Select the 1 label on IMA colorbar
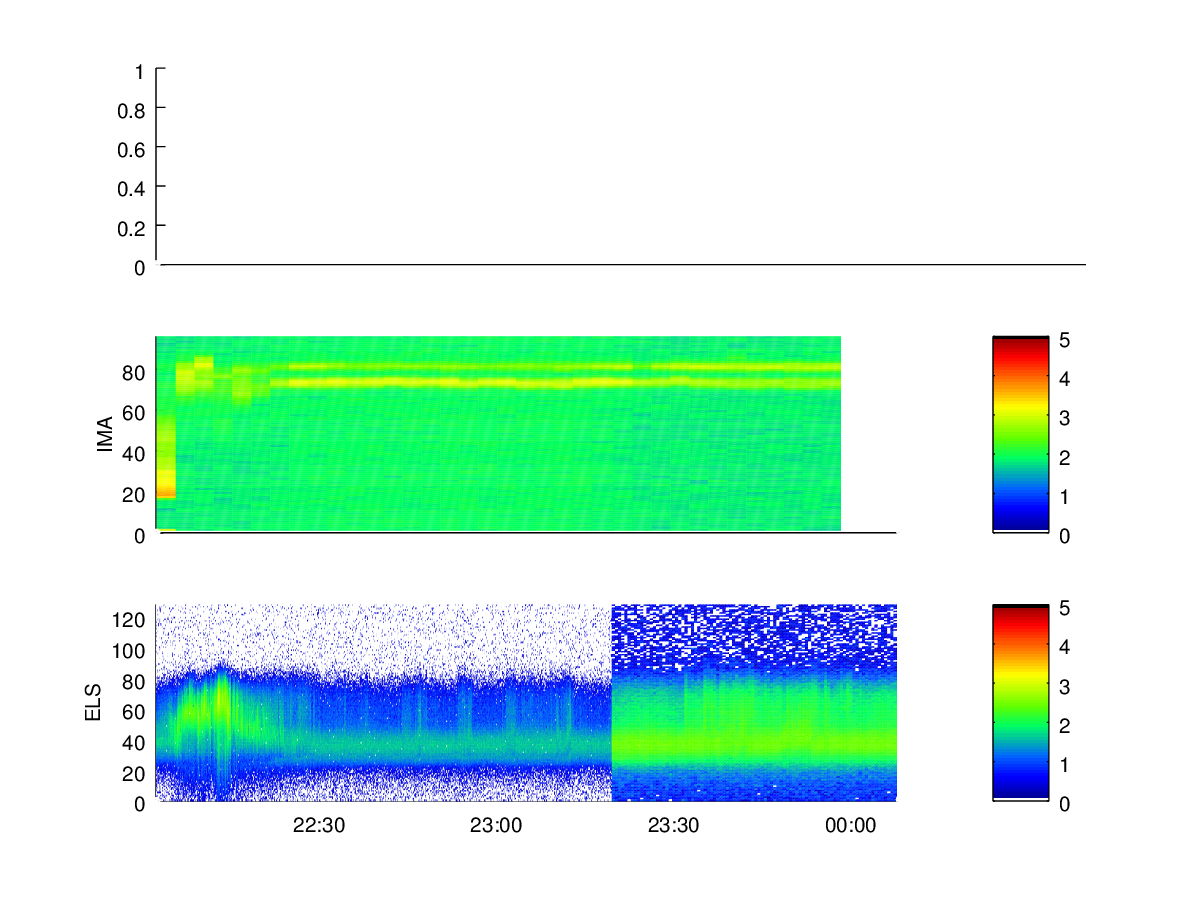The image size is (1200, 900). (1065, 497)
